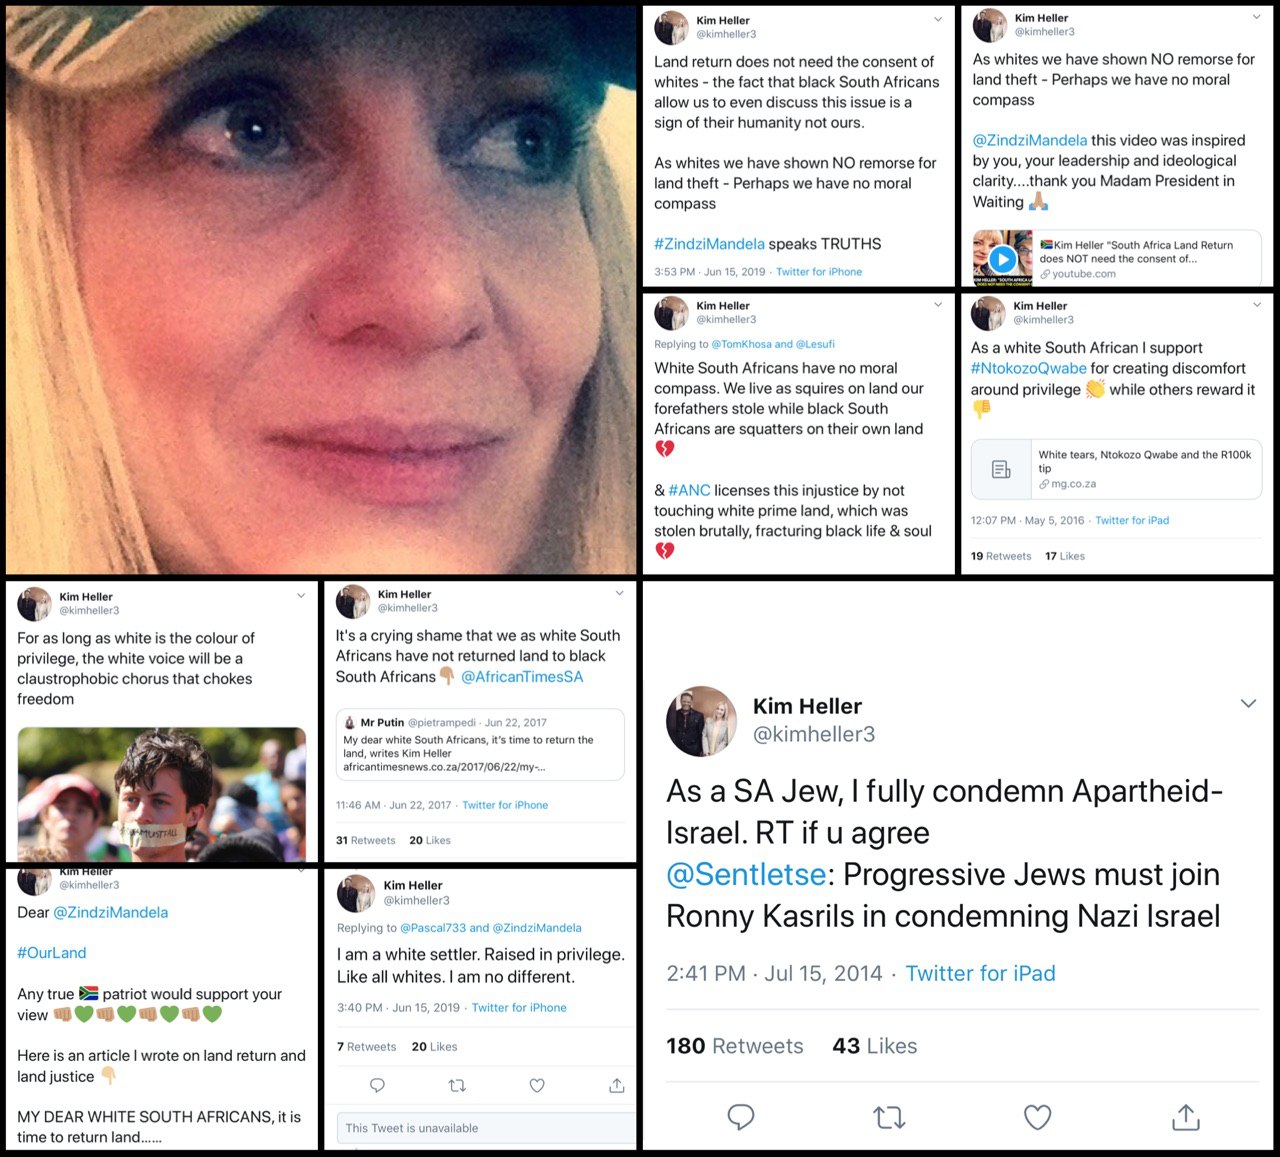
Task: Play the Kim Heller youtube.com video
Action: 1002,259
